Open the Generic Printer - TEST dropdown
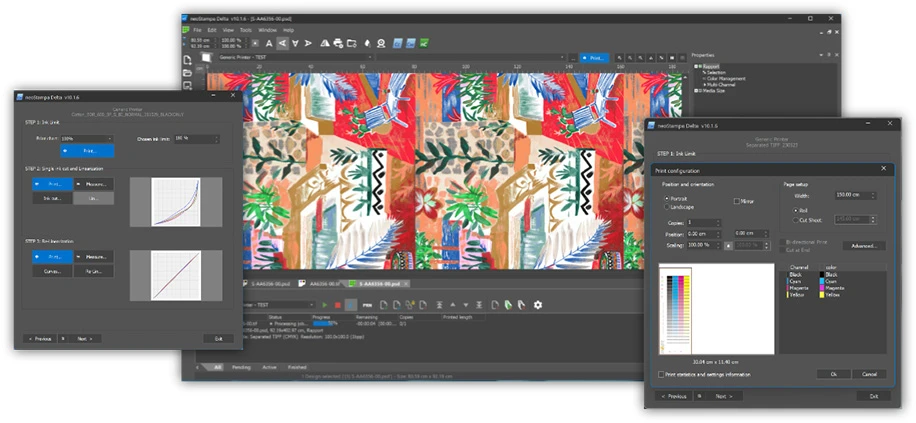The image size is (916, 423). pyautogui.click(x=295, y=57)
